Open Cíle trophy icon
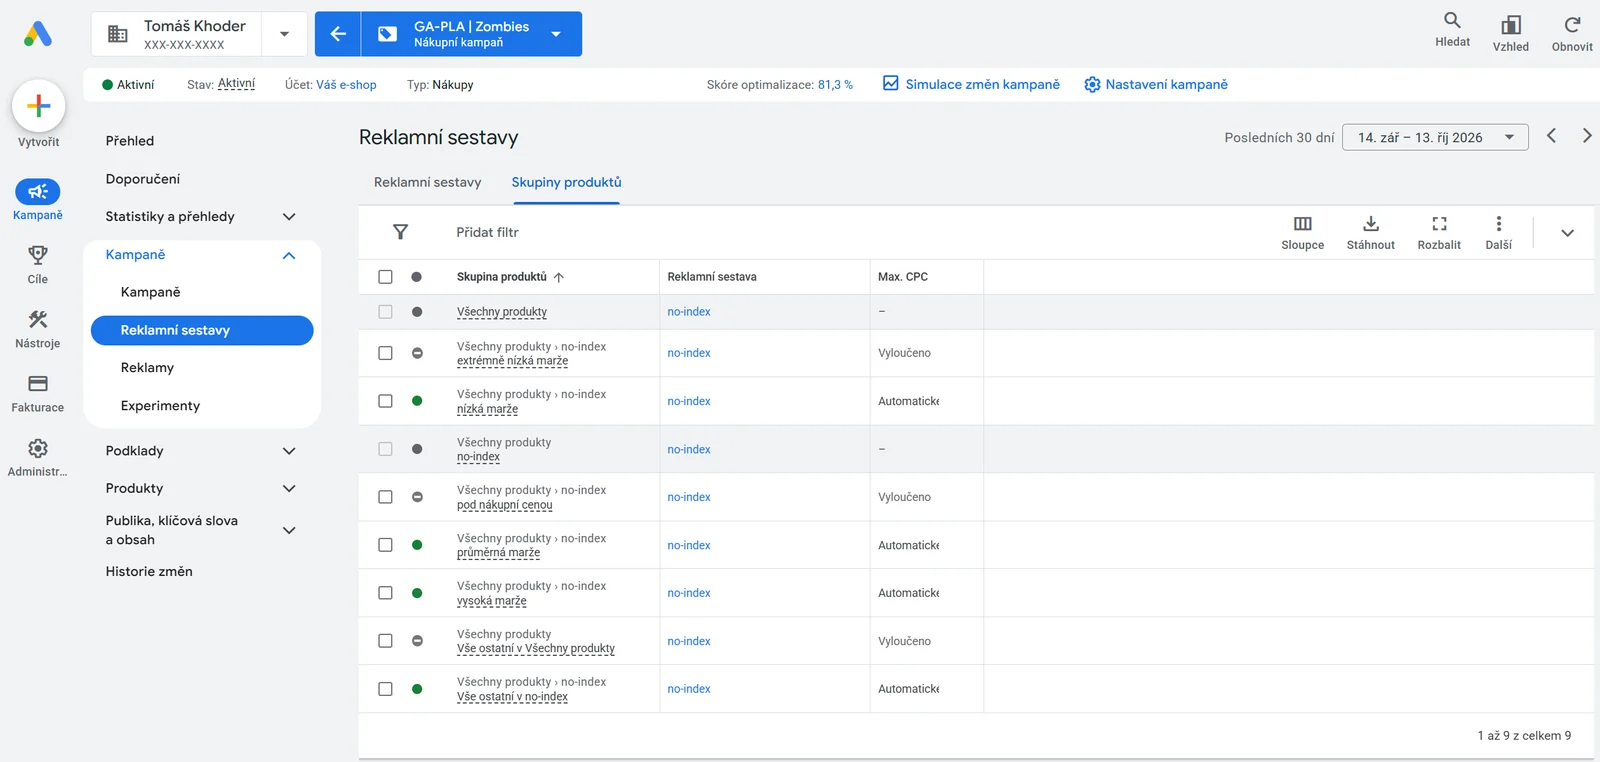This screenshot has width=1600, height=762. (x=38, y=255)
